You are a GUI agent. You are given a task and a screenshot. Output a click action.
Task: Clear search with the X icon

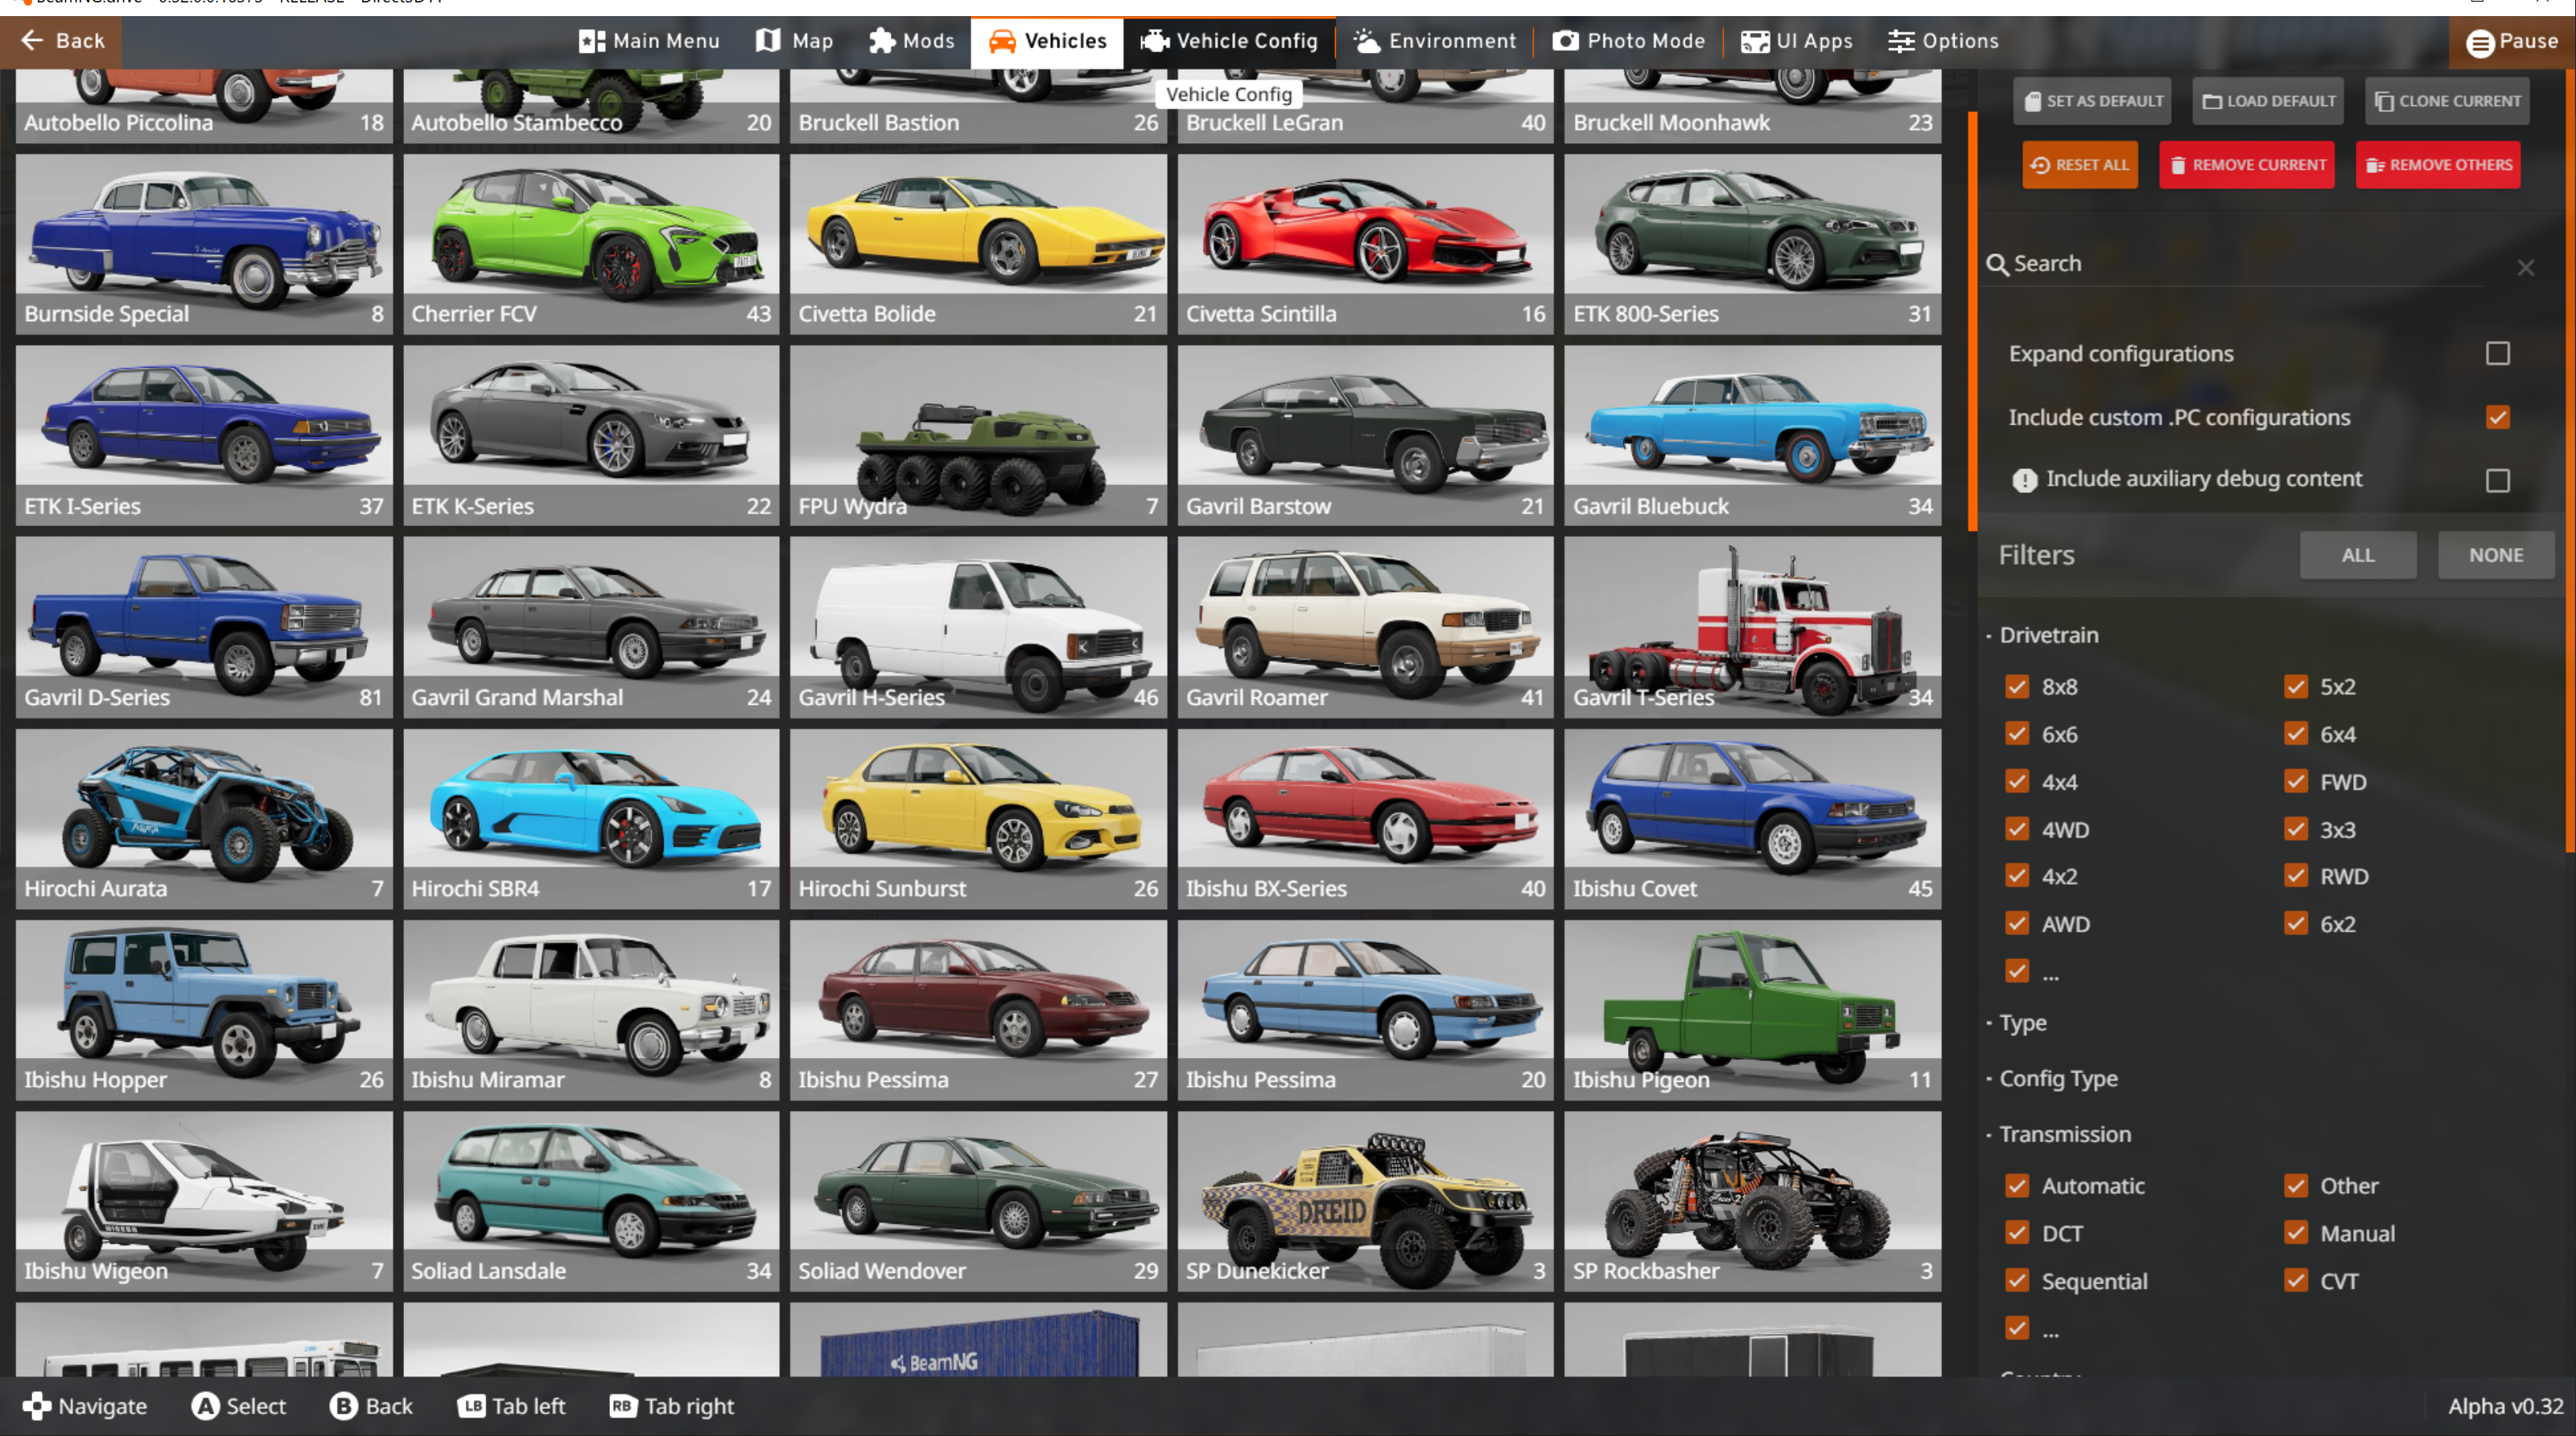(x=2526, y=267)
